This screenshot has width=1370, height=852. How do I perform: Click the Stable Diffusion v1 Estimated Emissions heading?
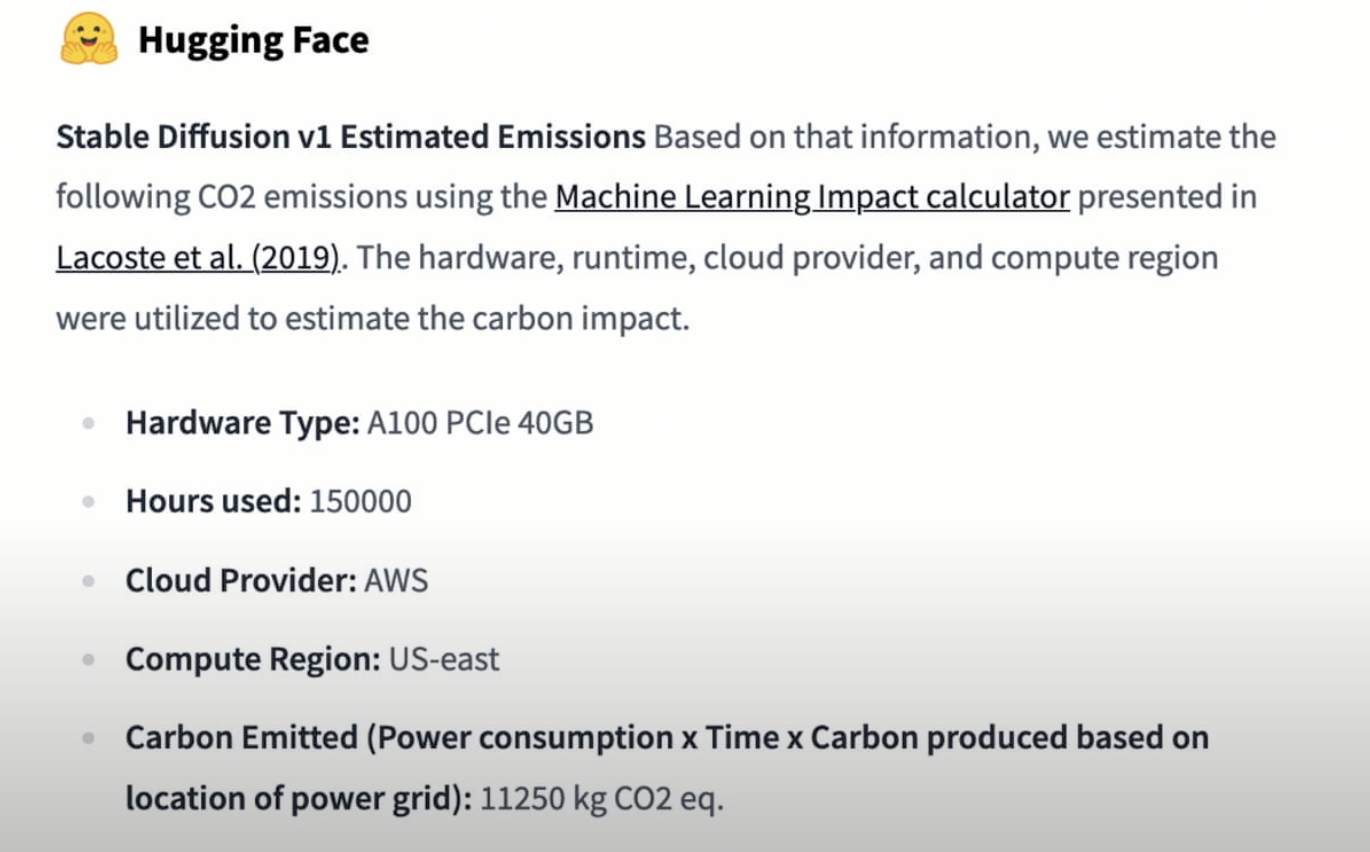pos(351,136)
